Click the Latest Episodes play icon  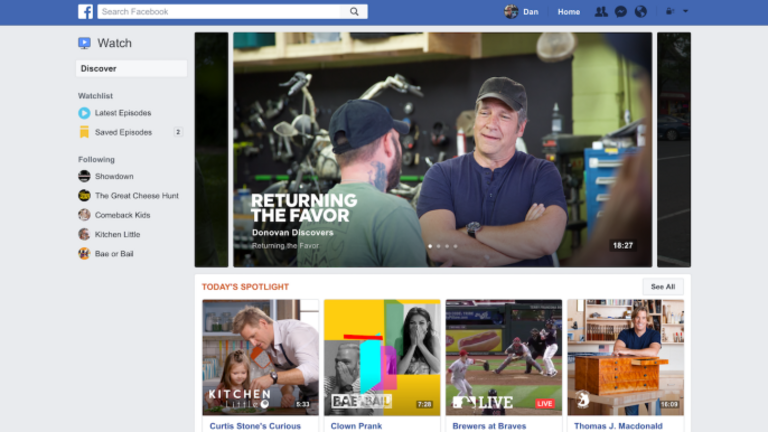pos(84,113)
